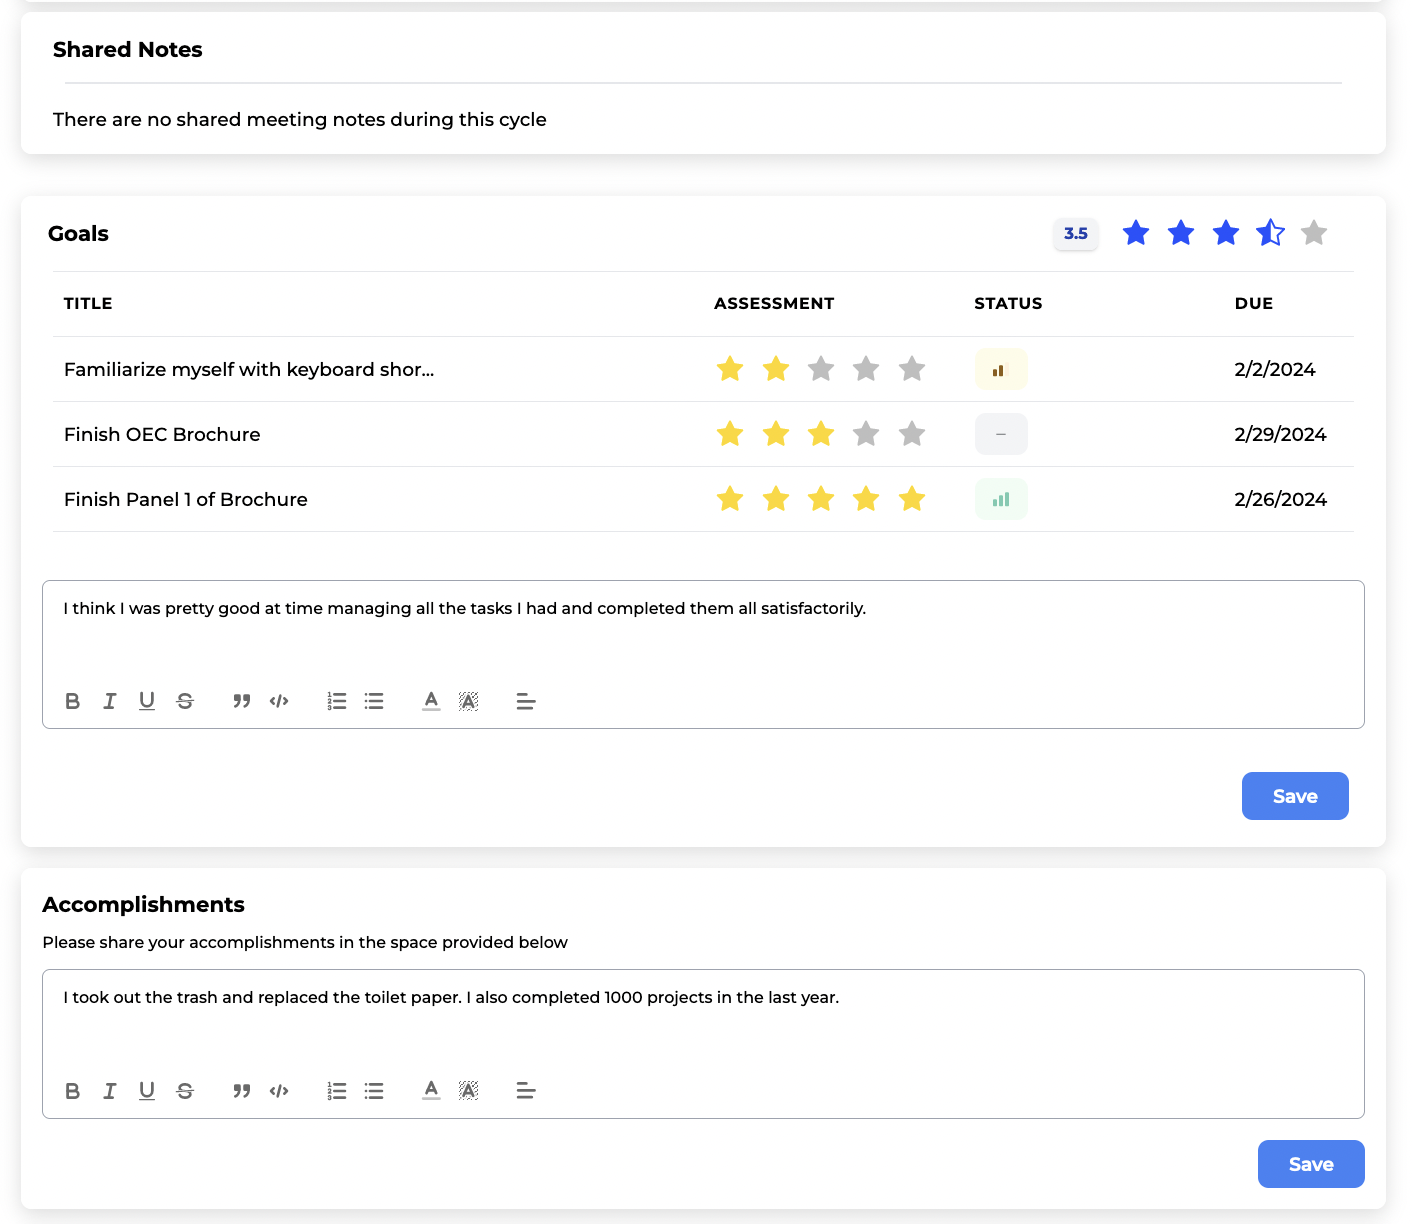Rate keyboard shortcuts goal three stars
This screenshot has width=1412, height=1224.
[x=821, y=369]
